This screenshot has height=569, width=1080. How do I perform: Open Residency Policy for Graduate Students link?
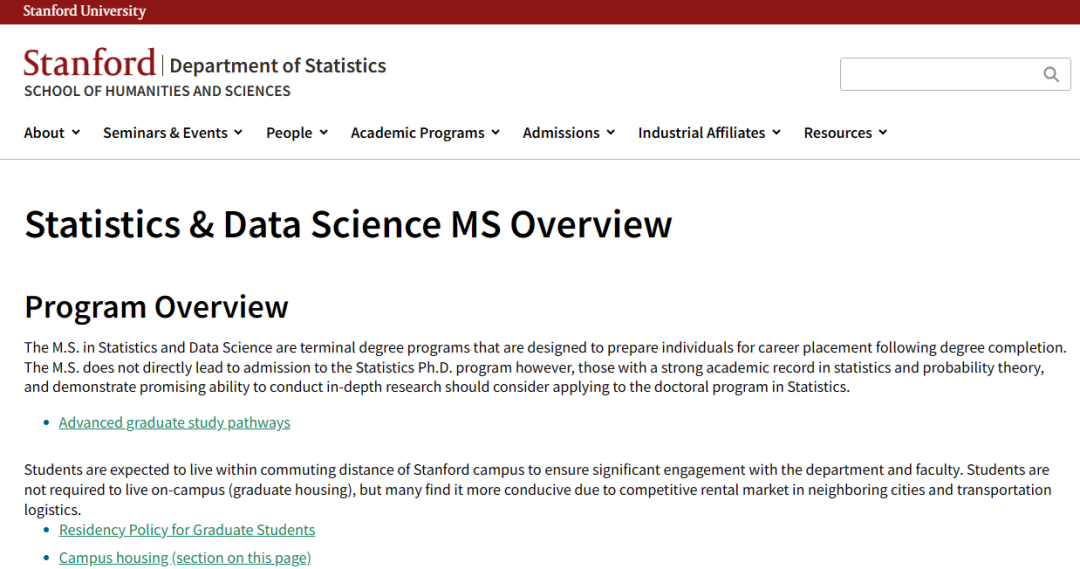click(187, 530)
